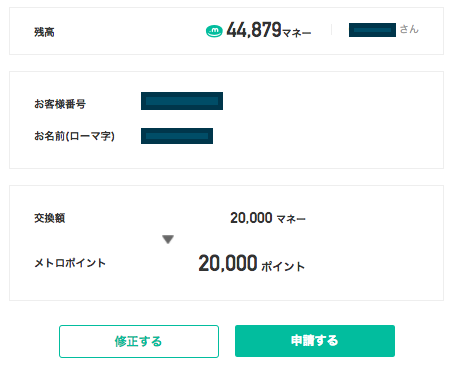Click the 申請する submit button
453x365 pixels.
[x=315, y=341]
